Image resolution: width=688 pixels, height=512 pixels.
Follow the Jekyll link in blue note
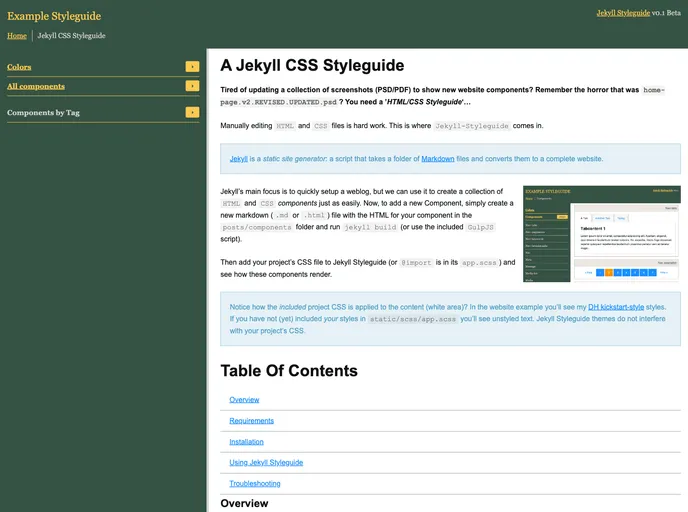239,159
